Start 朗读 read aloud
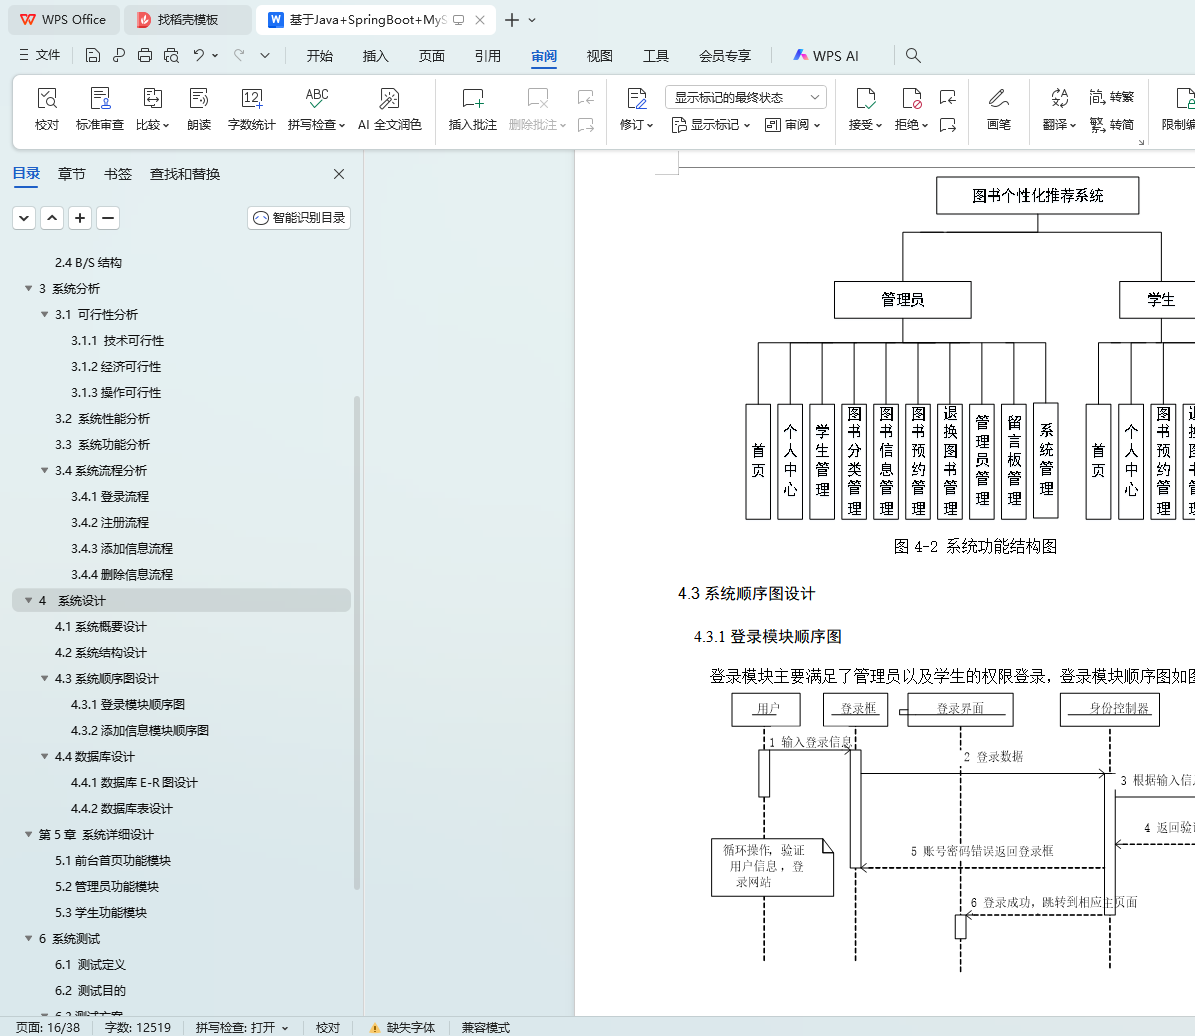 coord(199,109)
